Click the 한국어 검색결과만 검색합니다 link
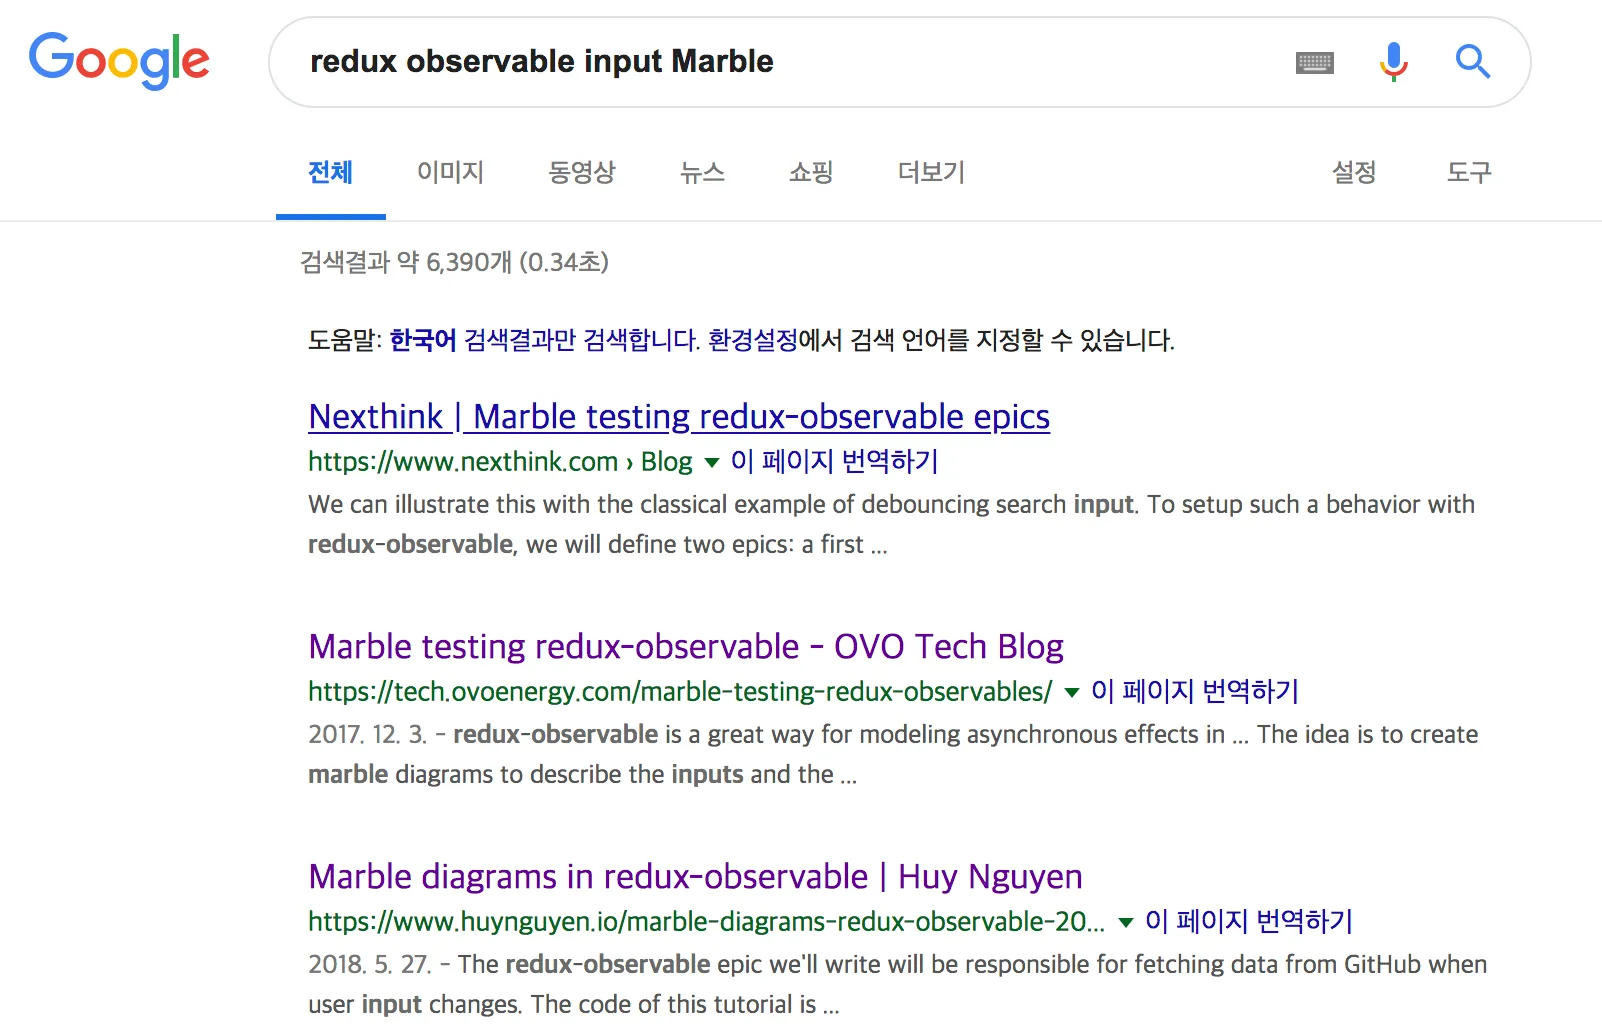Screen dimensions: 1602x1036 click(x=544, y=340)
